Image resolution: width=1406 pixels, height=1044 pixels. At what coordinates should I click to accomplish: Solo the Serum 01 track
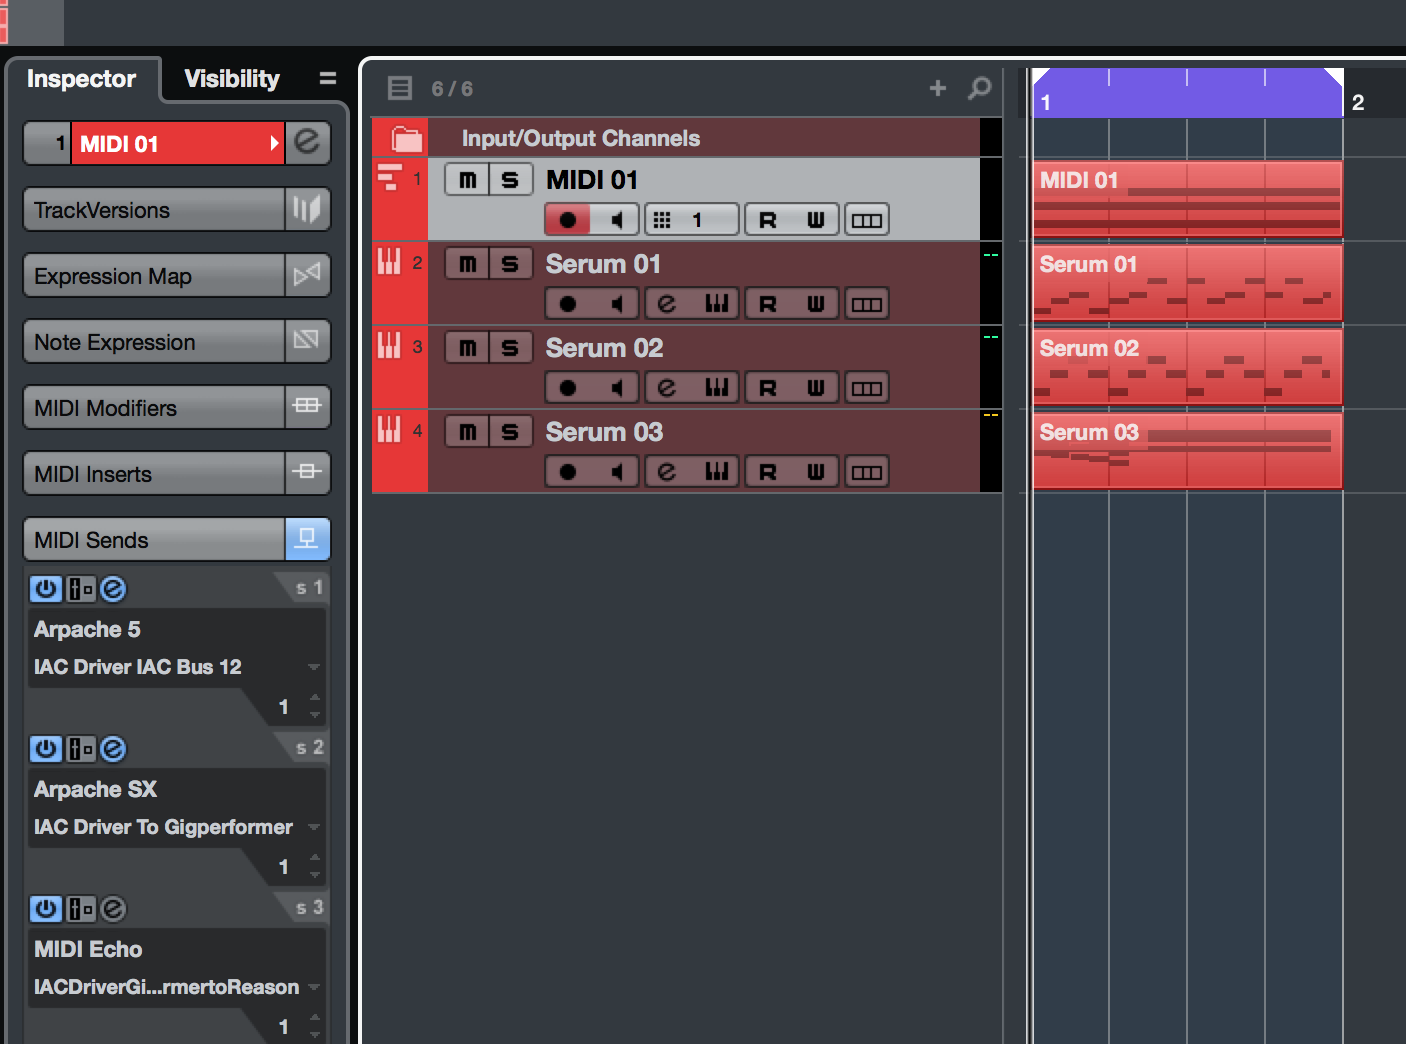point(510,264)
